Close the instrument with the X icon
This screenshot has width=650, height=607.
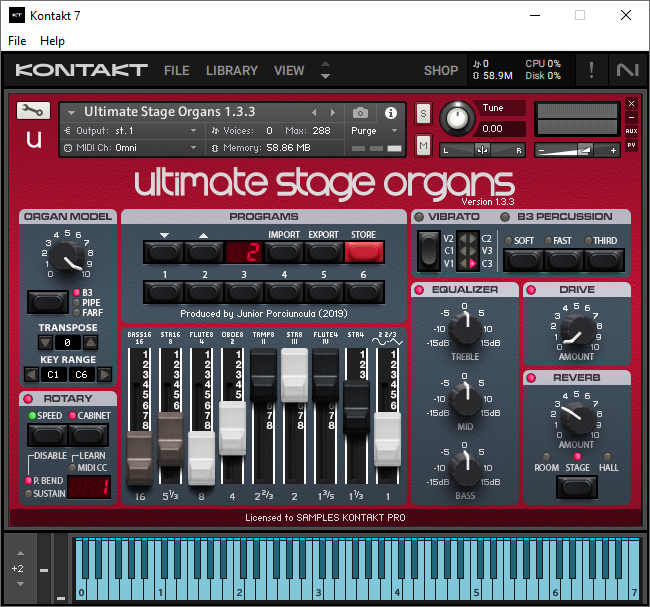pos(631,103)
